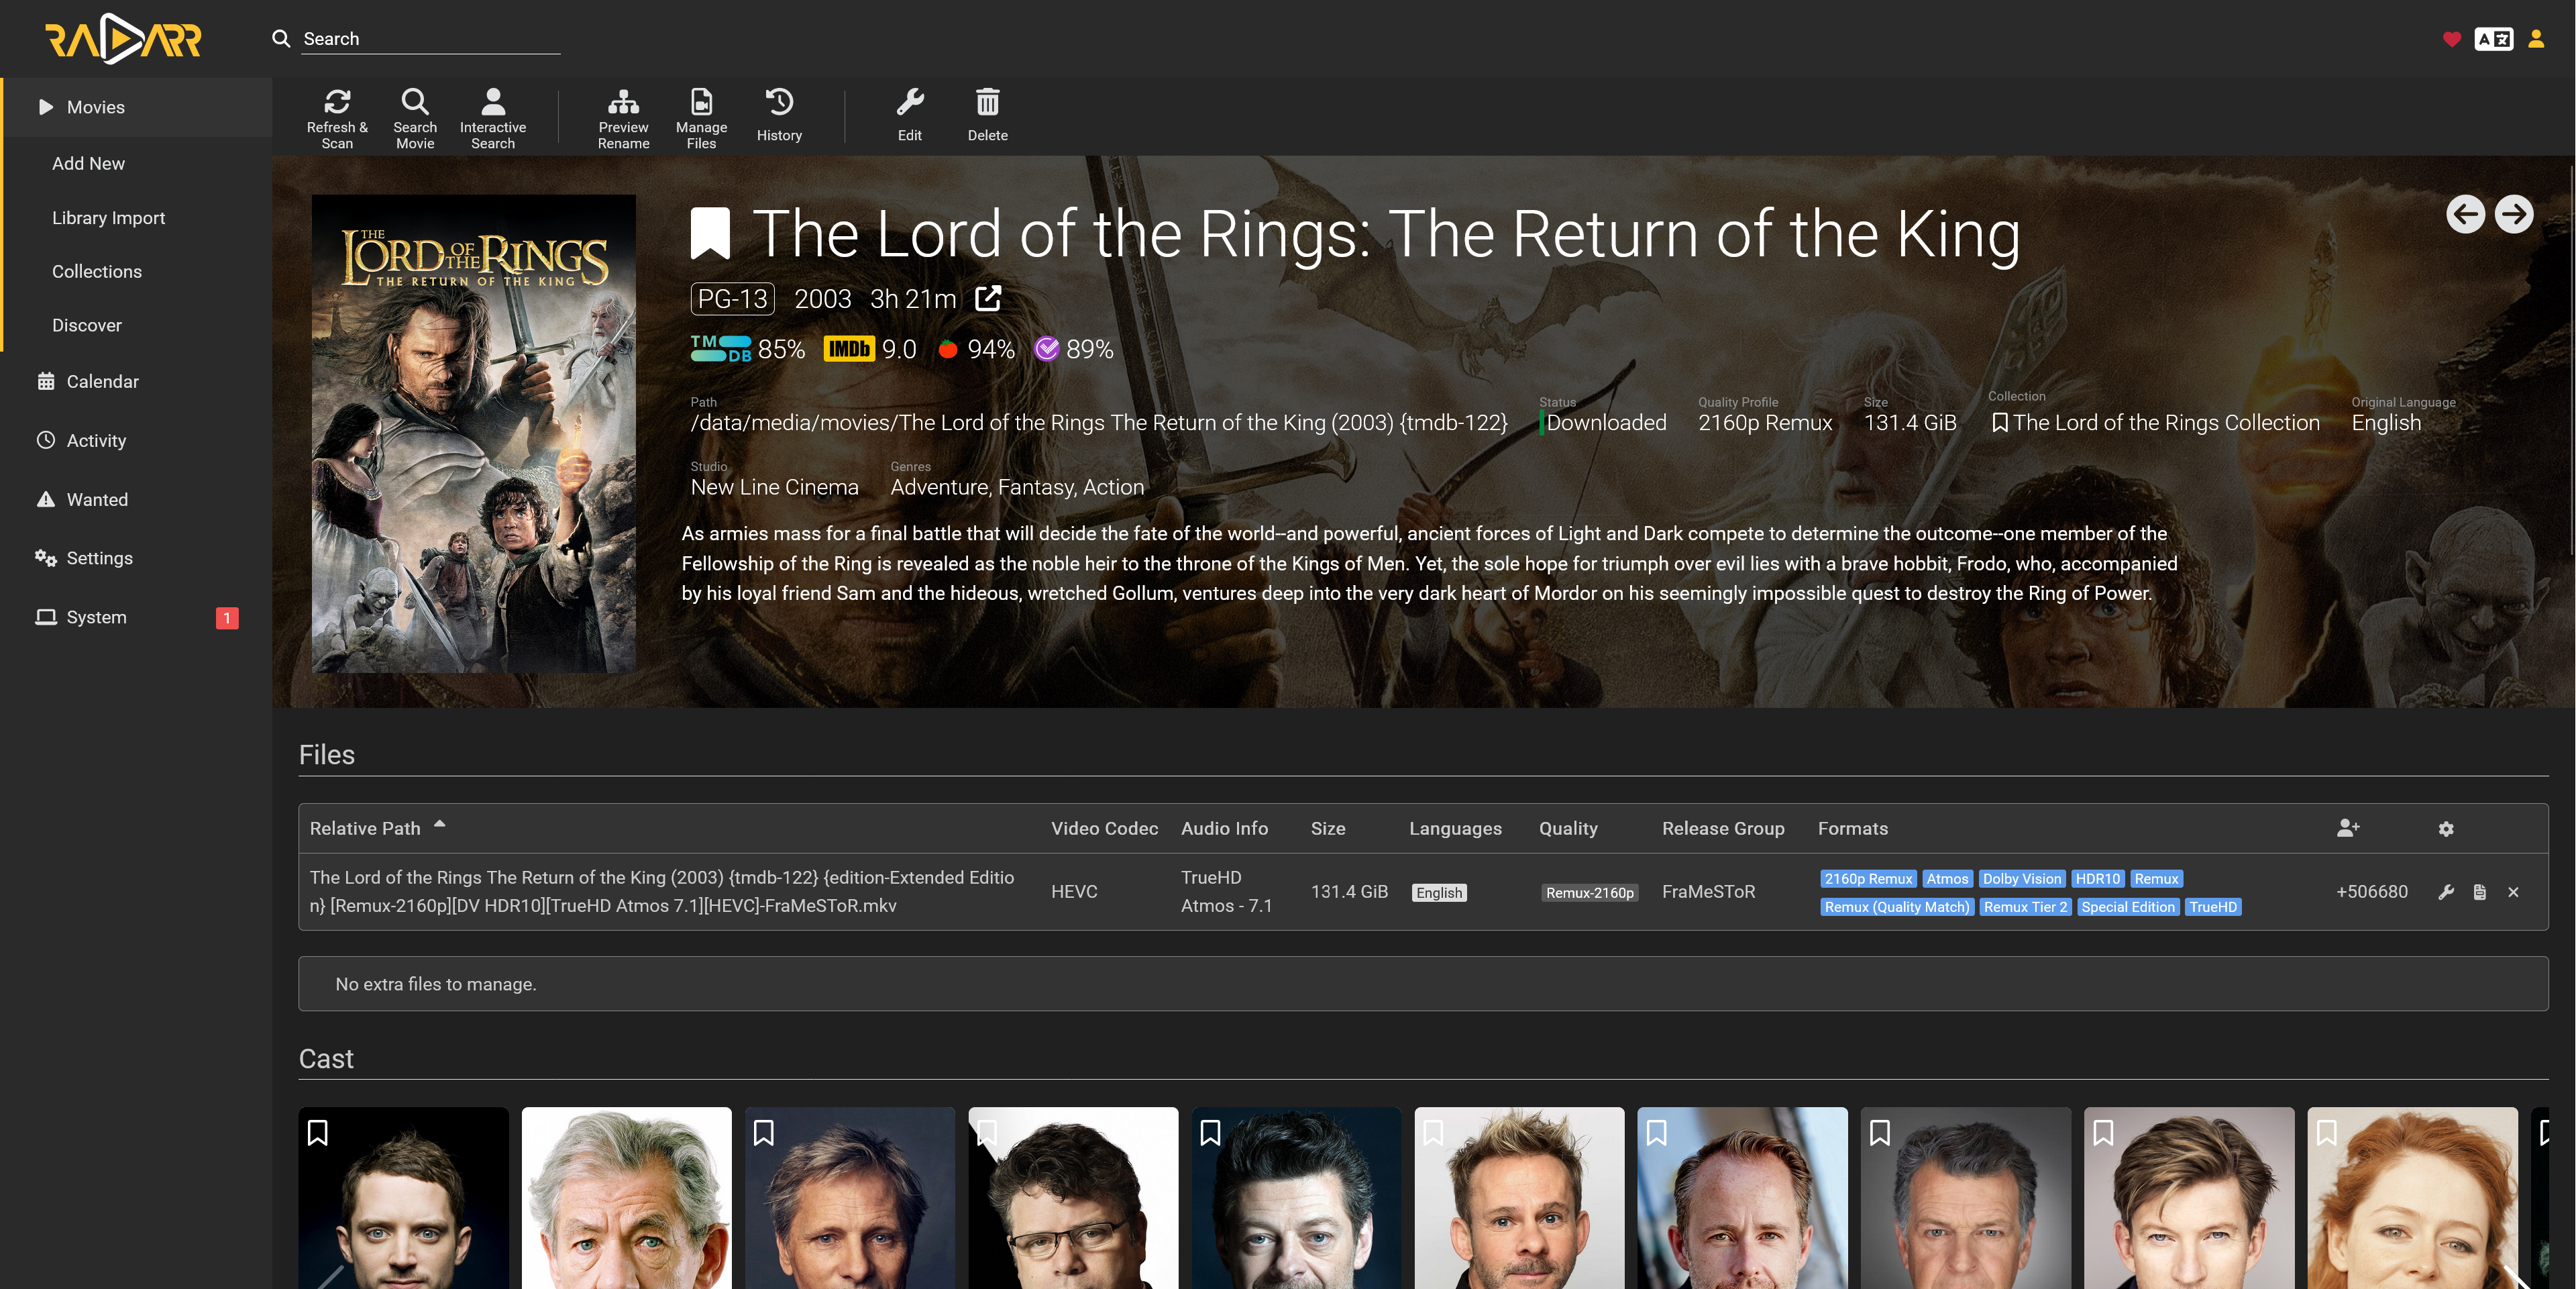Open the white-haired actor's cast photo

pos(627,1198)
